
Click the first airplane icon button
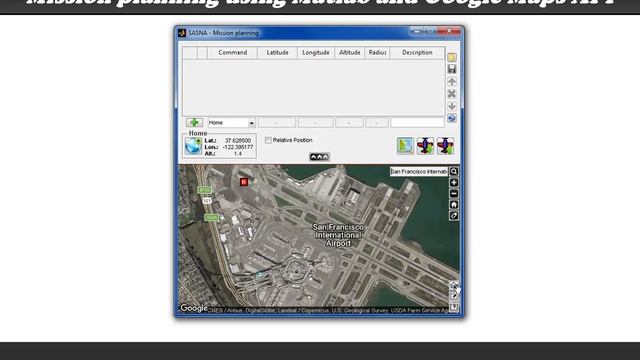point(425,146)
